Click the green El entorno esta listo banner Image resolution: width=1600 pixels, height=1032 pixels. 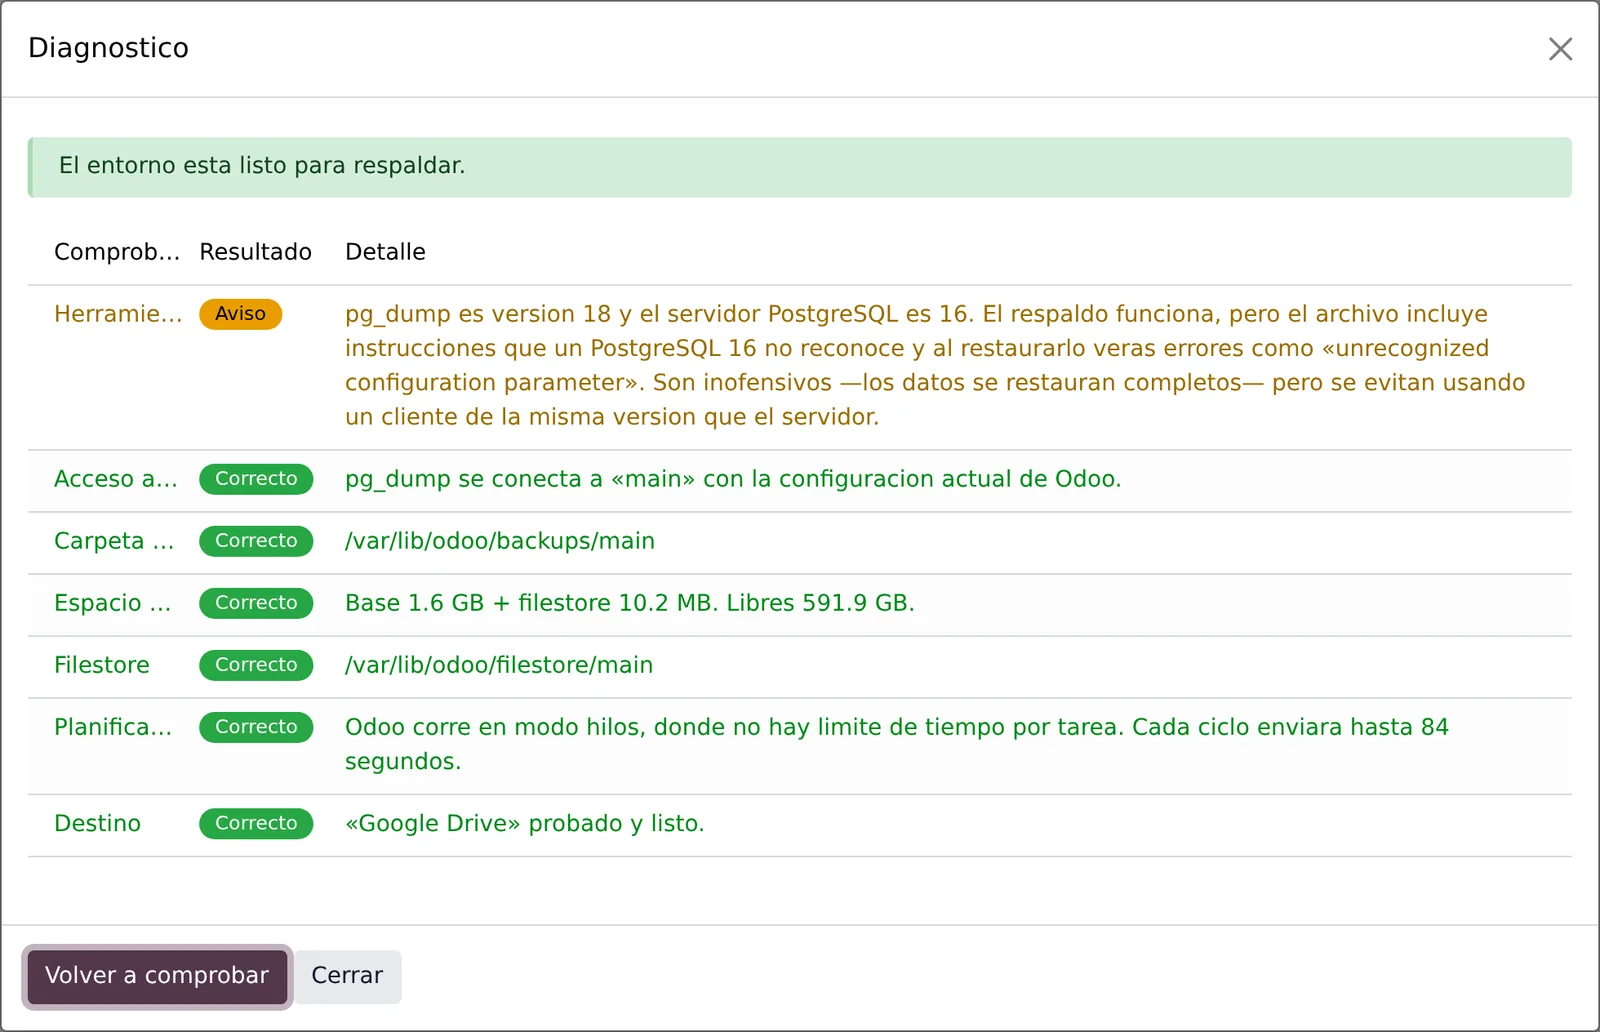click(800, 167)
